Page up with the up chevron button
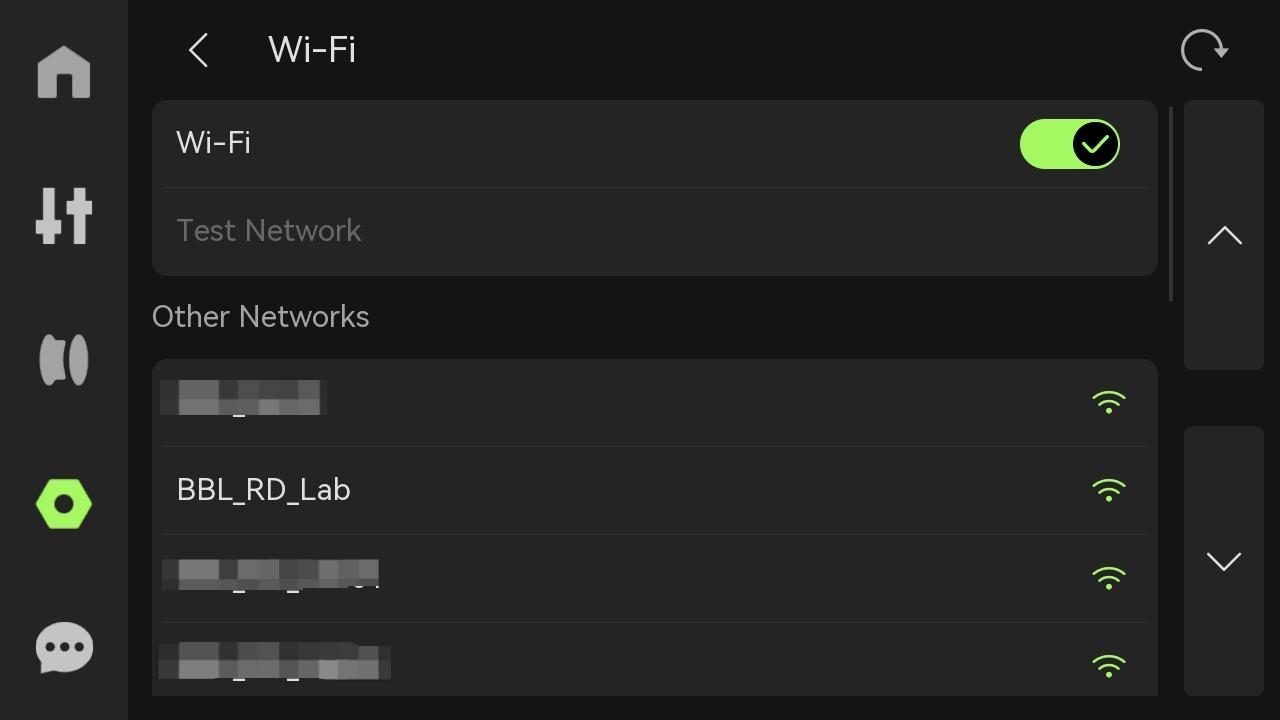1280x720 pixels. [x=1224, y=235]
